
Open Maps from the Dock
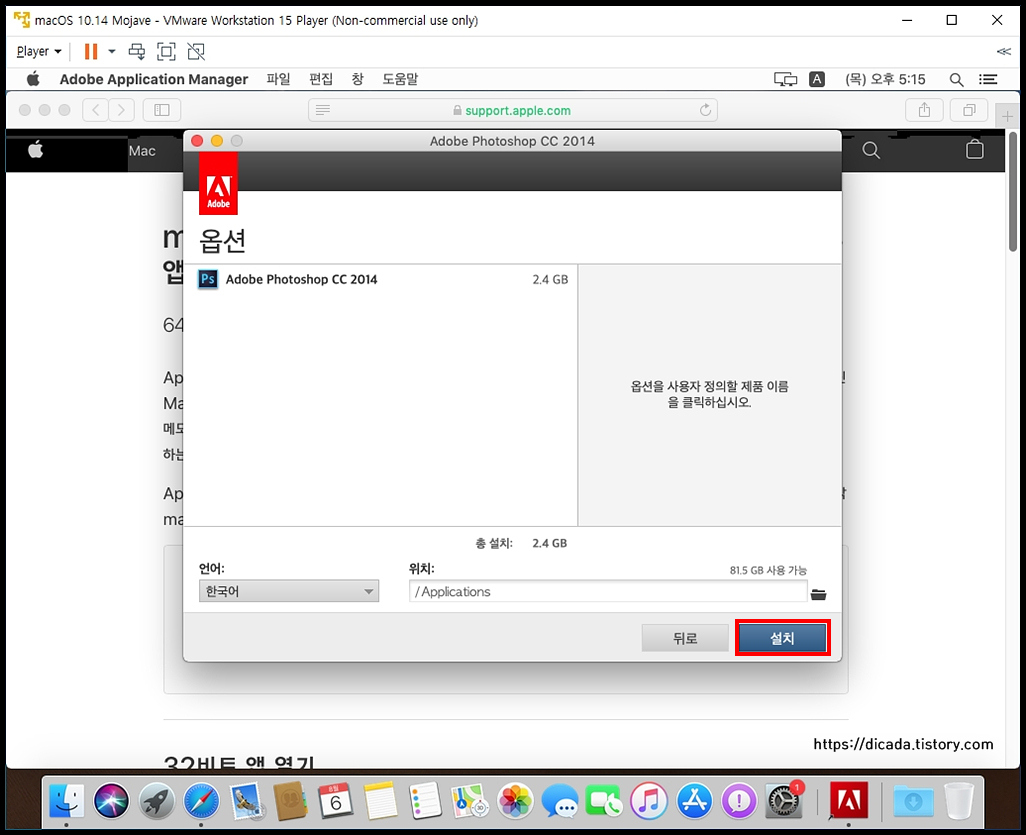pos(470,800)
